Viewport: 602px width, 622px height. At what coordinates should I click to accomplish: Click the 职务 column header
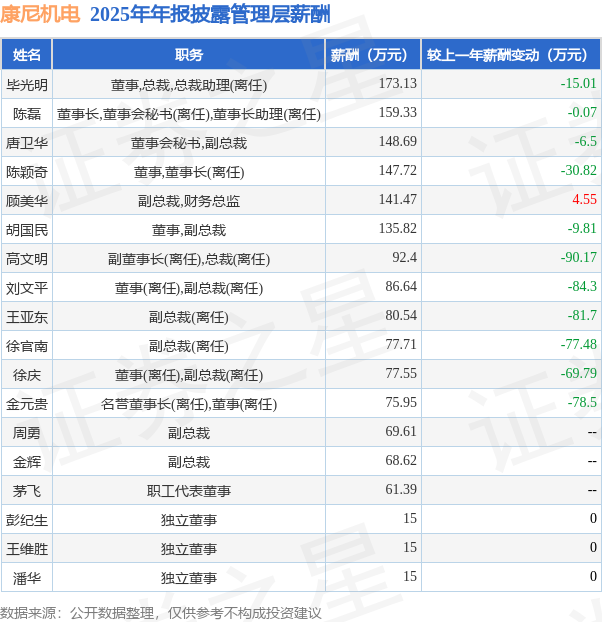click(x=189, y=55)
